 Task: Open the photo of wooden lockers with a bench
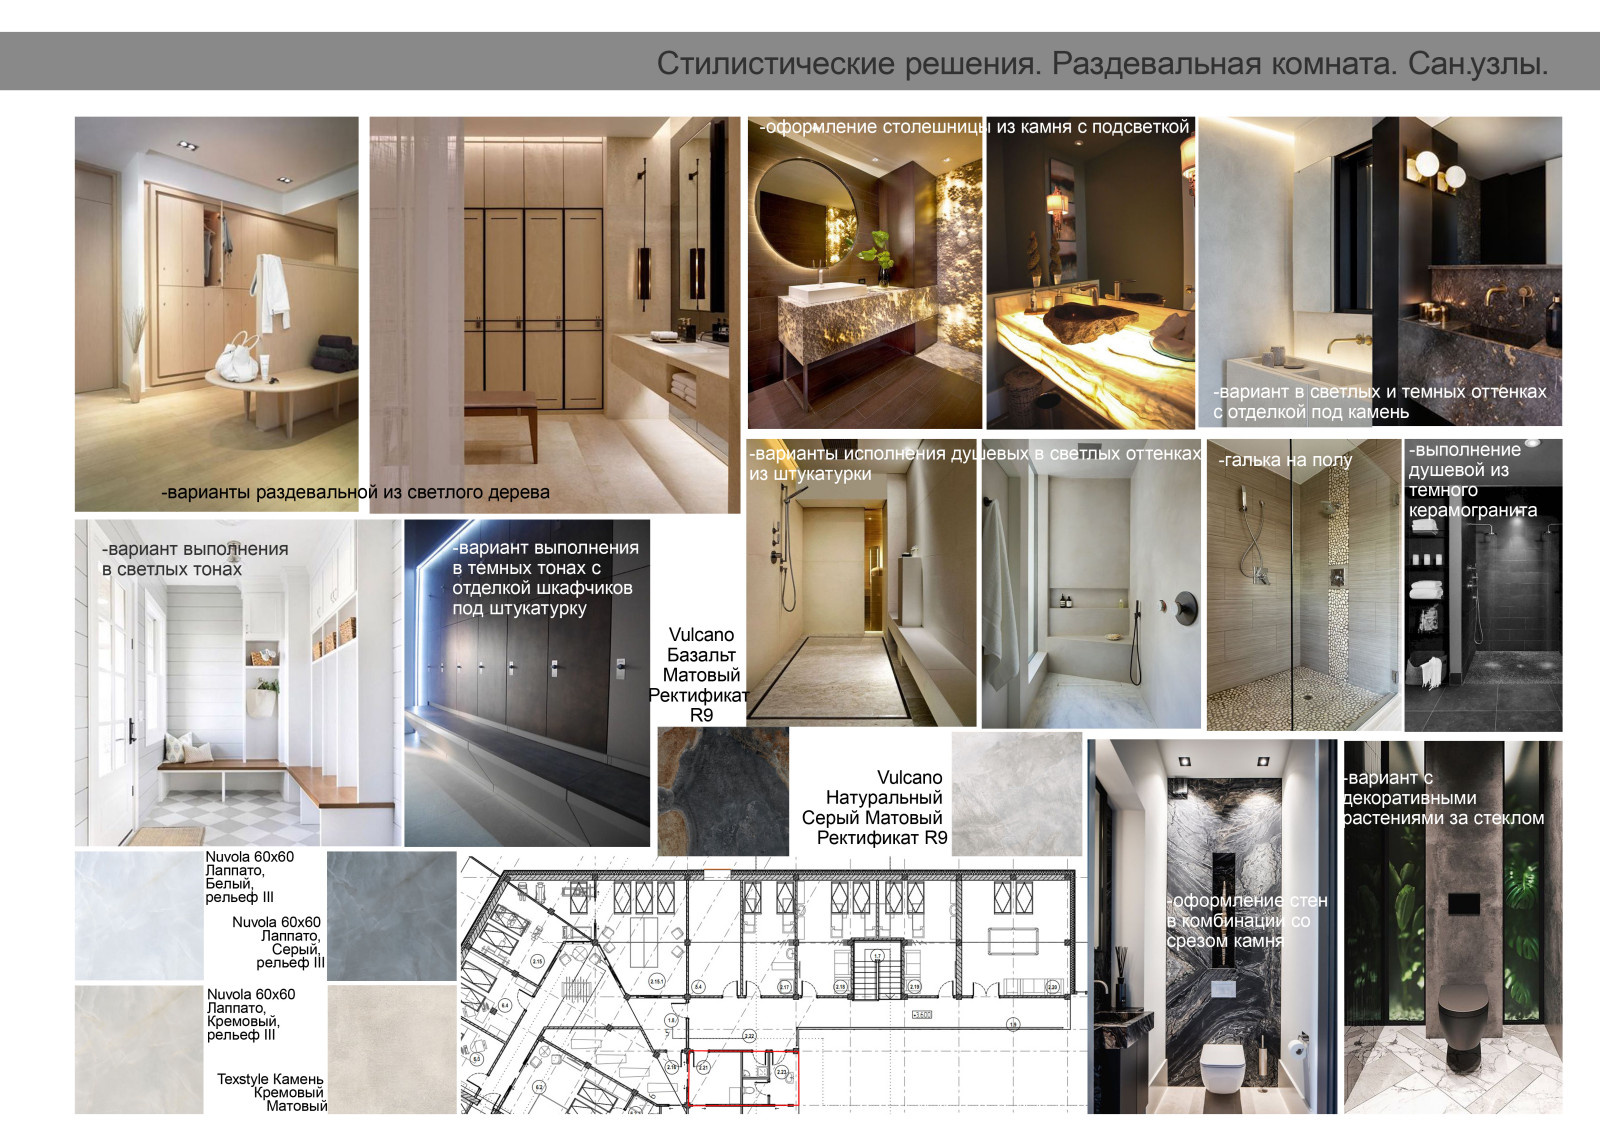click(x=554, y=300)
